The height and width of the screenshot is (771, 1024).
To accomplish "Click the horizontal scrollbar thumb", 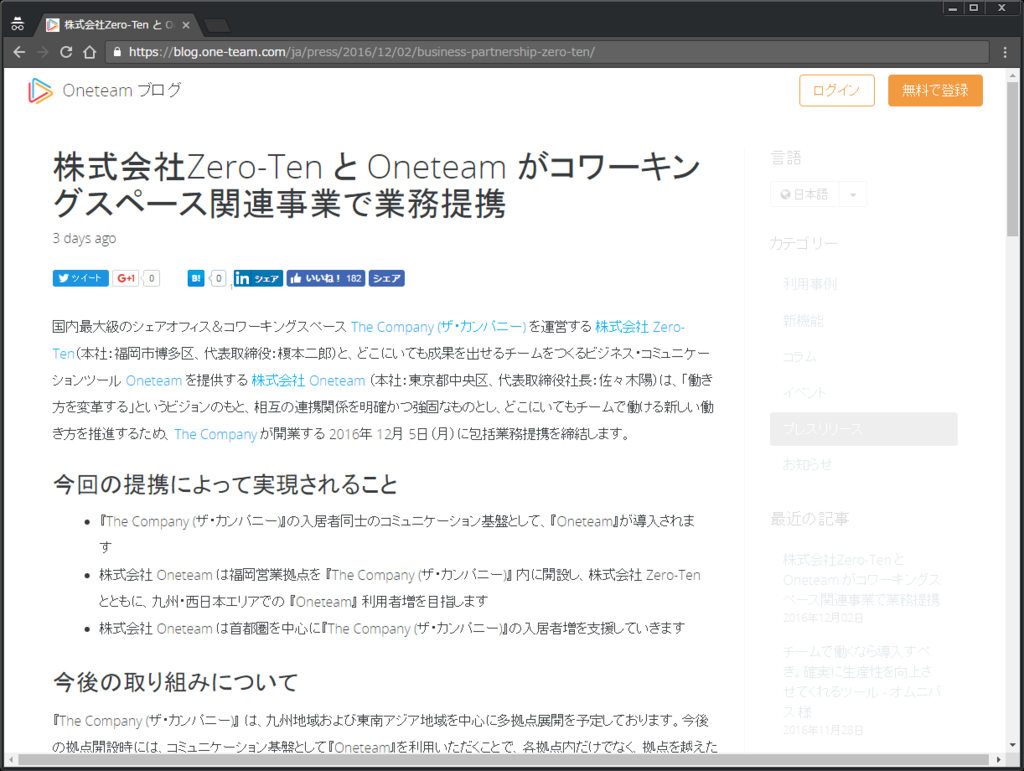I will coord(504,759).
